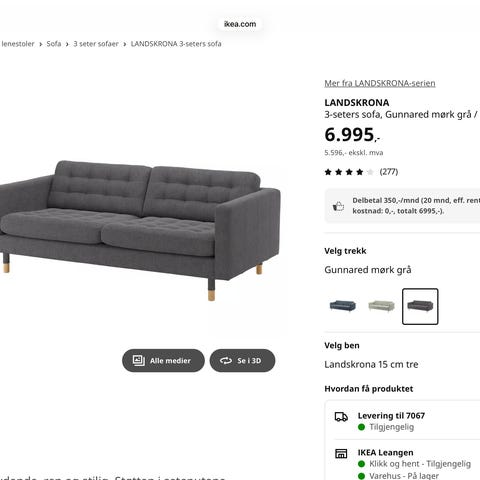Open Alle medier gallery button
This screenshot has height=480, width=480.
[x=163, y=360]
